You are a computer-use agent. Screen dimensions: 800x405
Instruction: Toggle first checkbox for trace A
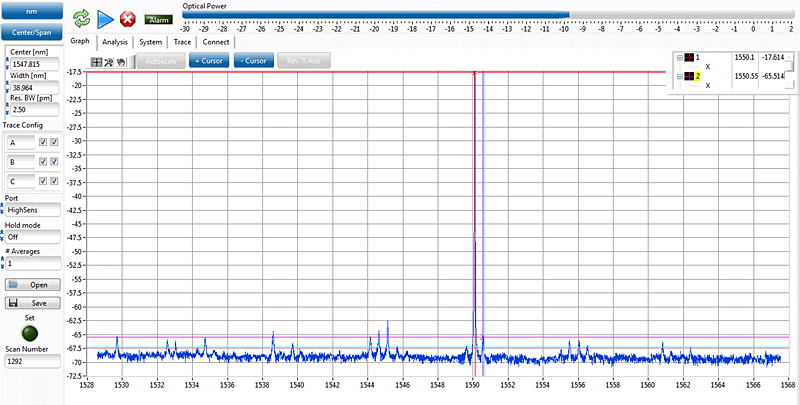pos(42,143)
